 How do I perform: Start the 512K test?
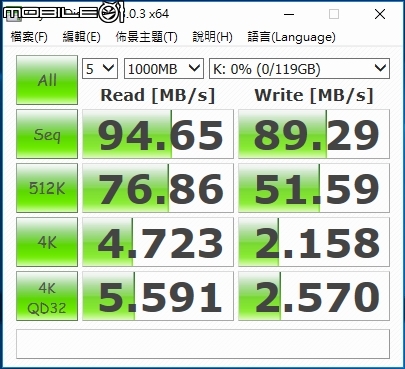(47, 188)
